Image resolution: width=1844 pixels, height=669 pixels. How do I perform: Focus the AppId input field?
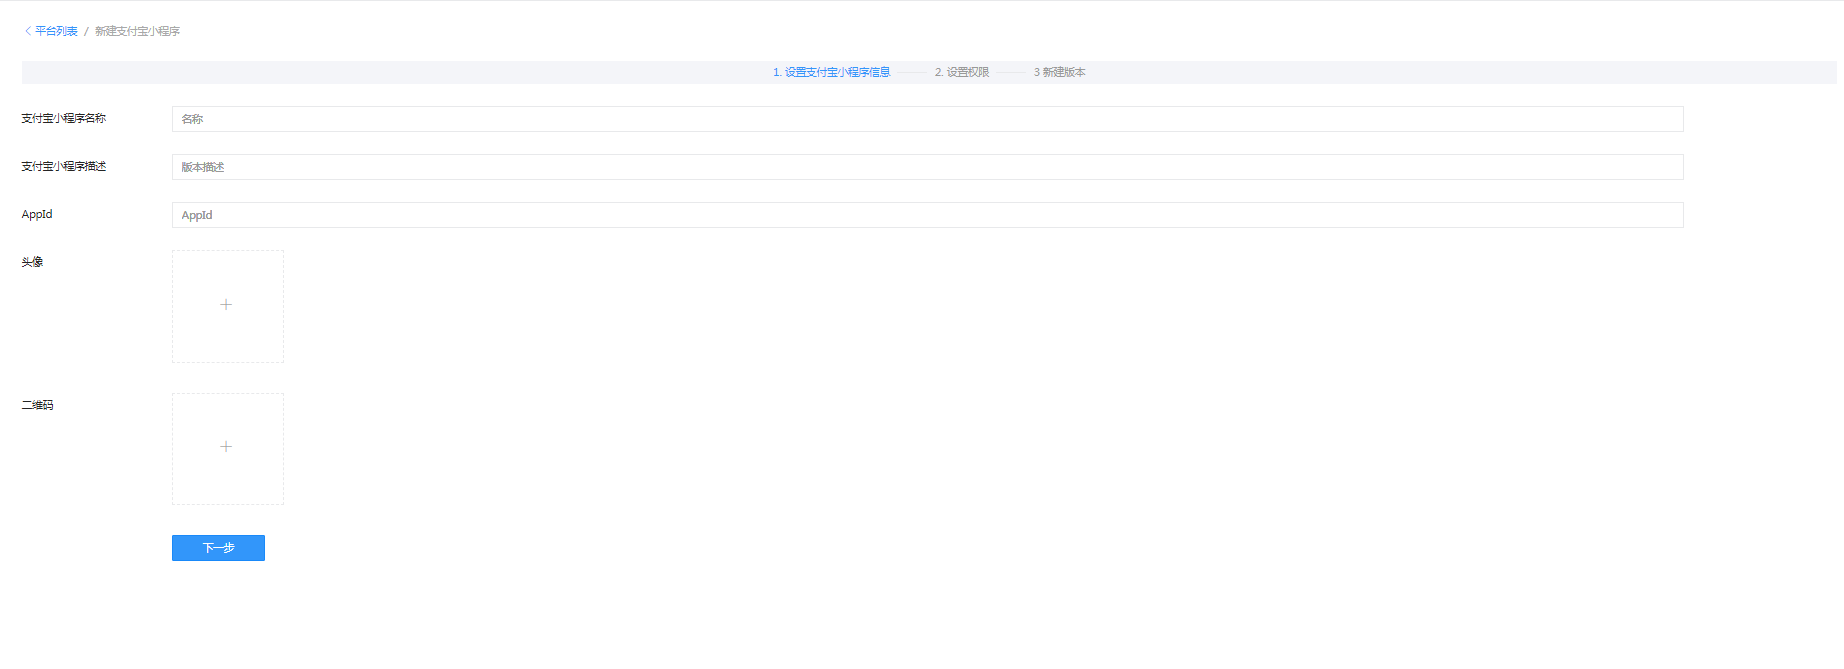pyautogui.click(x=927, y=215)
